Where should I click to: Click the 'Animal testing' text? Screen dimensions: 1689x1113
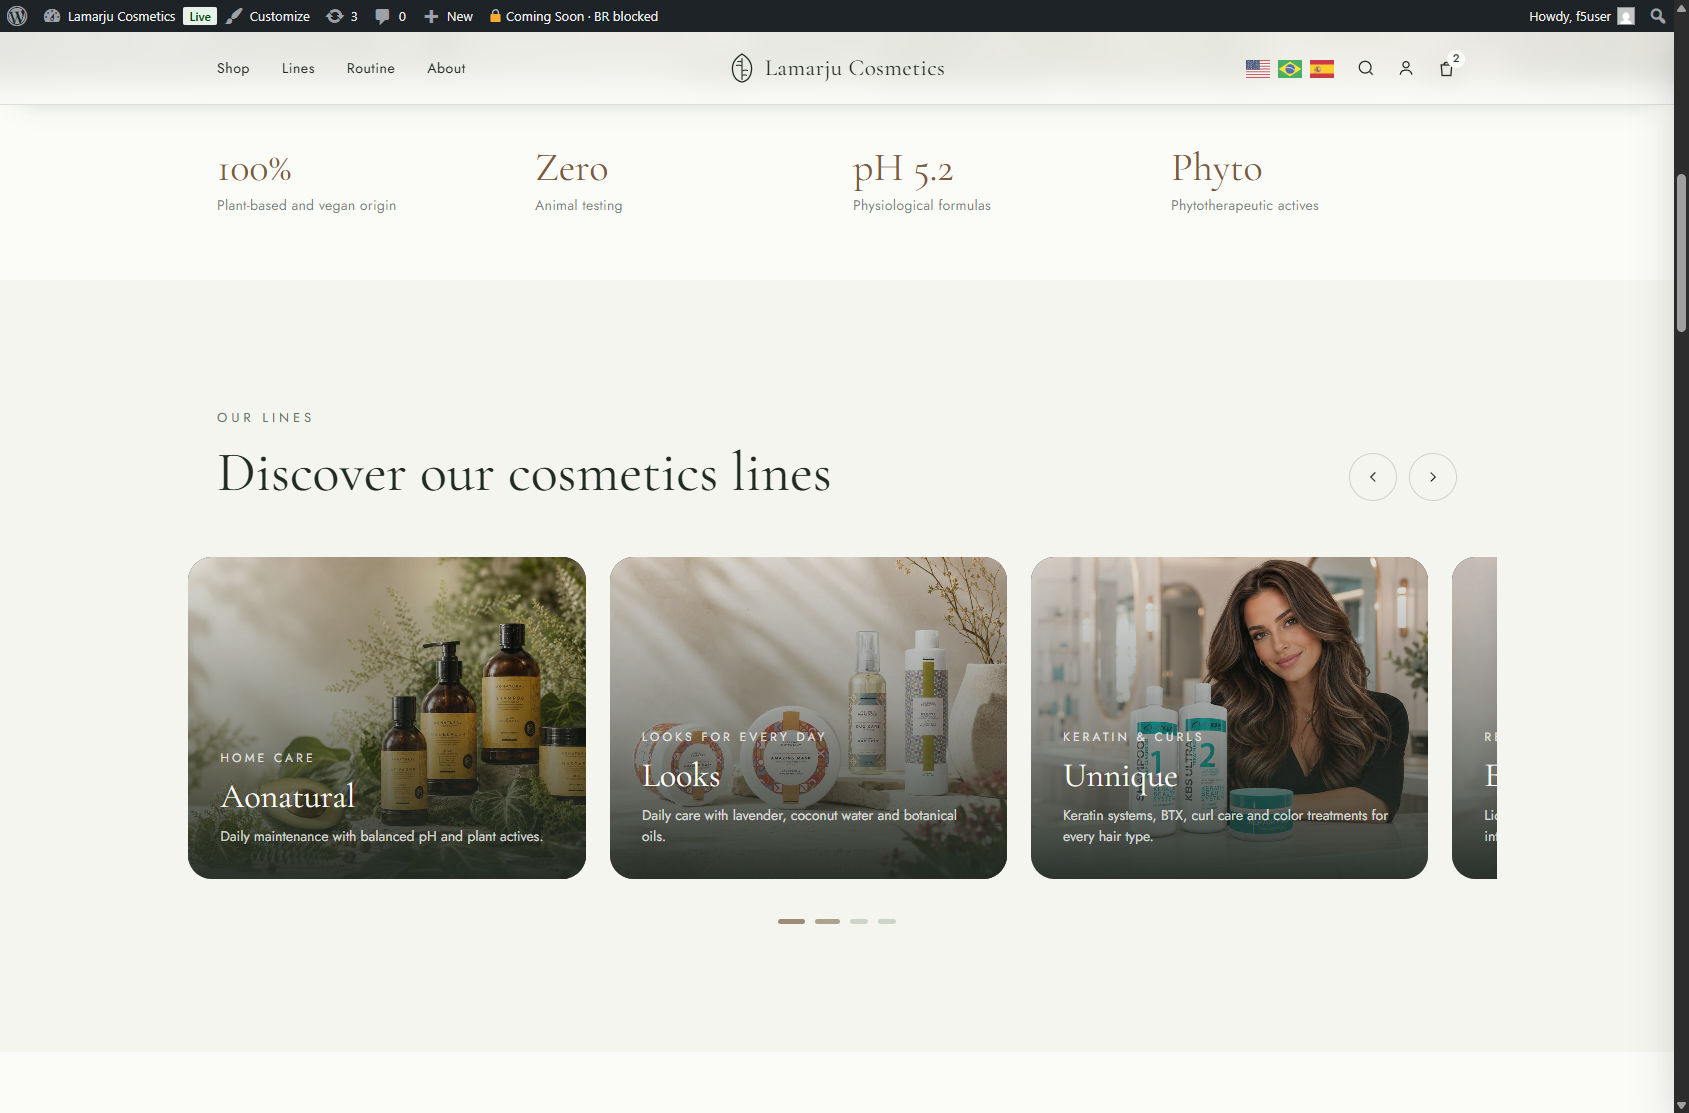[578, 205]
